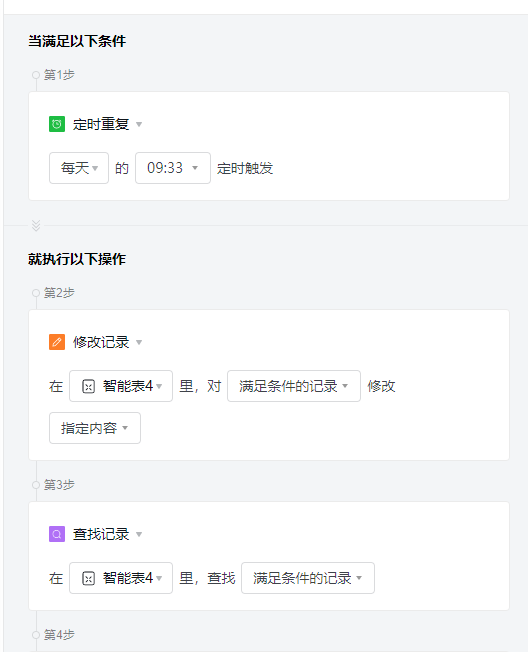Open the 智能表4 table dropdown in step 2
This screenshot has width=528, height=652.
pos(121,386)
